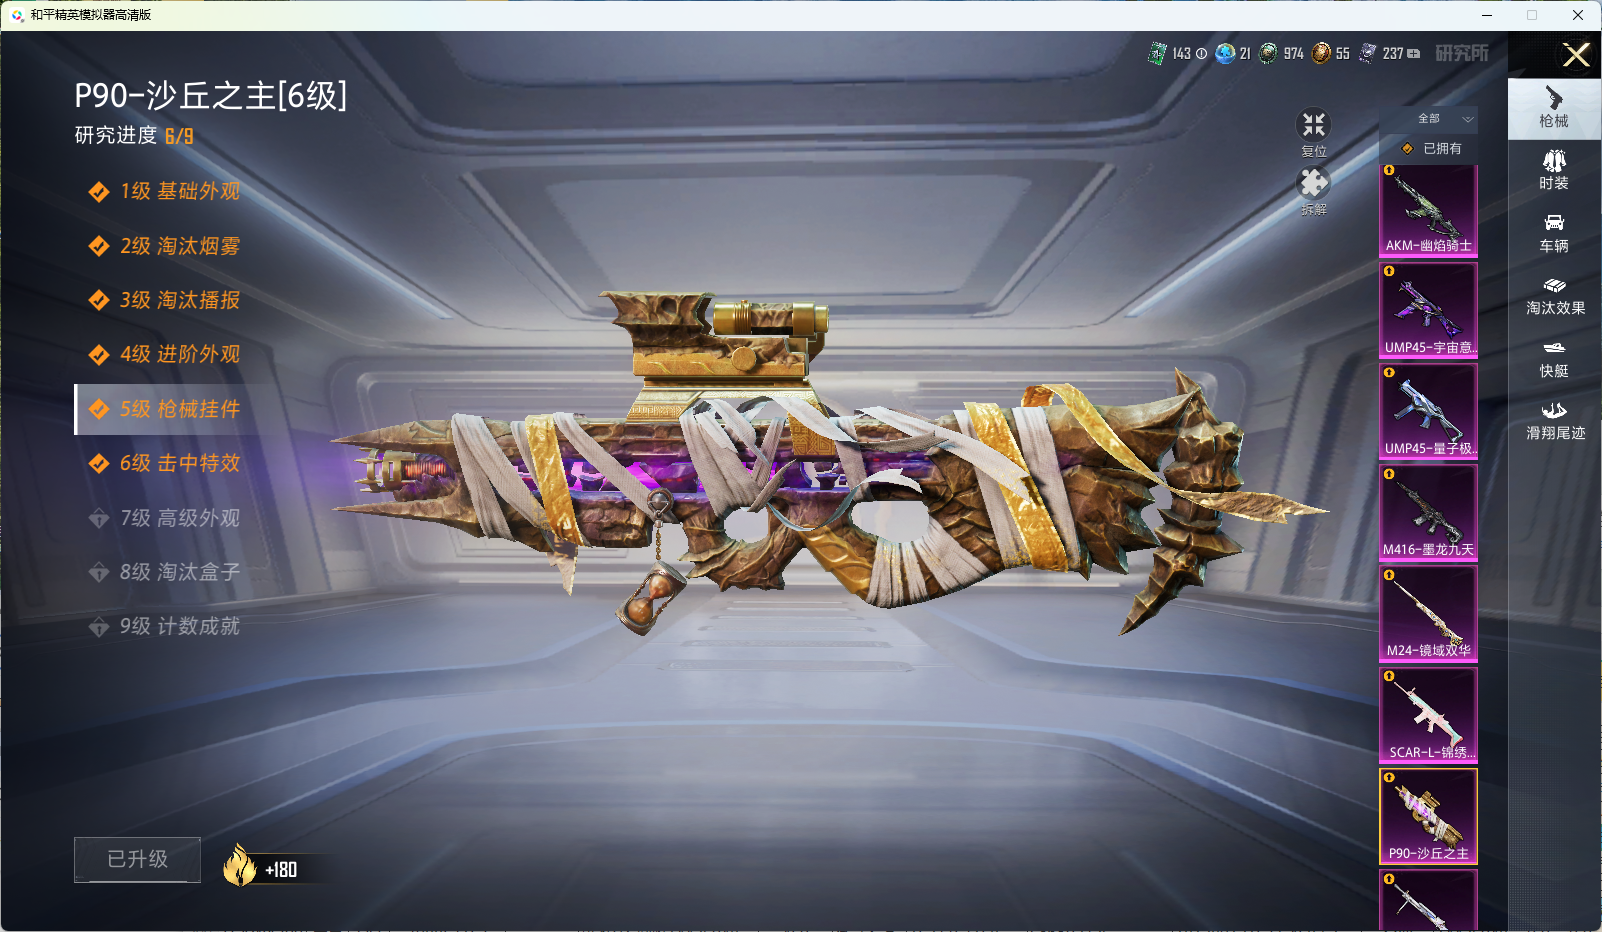The image size is (1602, 932).
Task: Open the 滑翔尾迹 glide trail category
Action: coord(1554,421)
